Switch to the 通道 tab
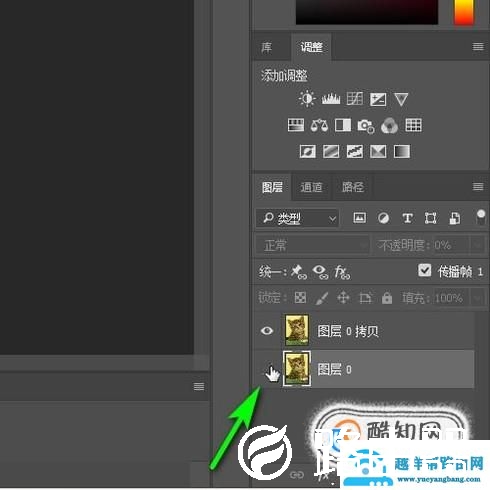Screen dimensions: 490x490 pyautogui.click(x=311, y=187)
